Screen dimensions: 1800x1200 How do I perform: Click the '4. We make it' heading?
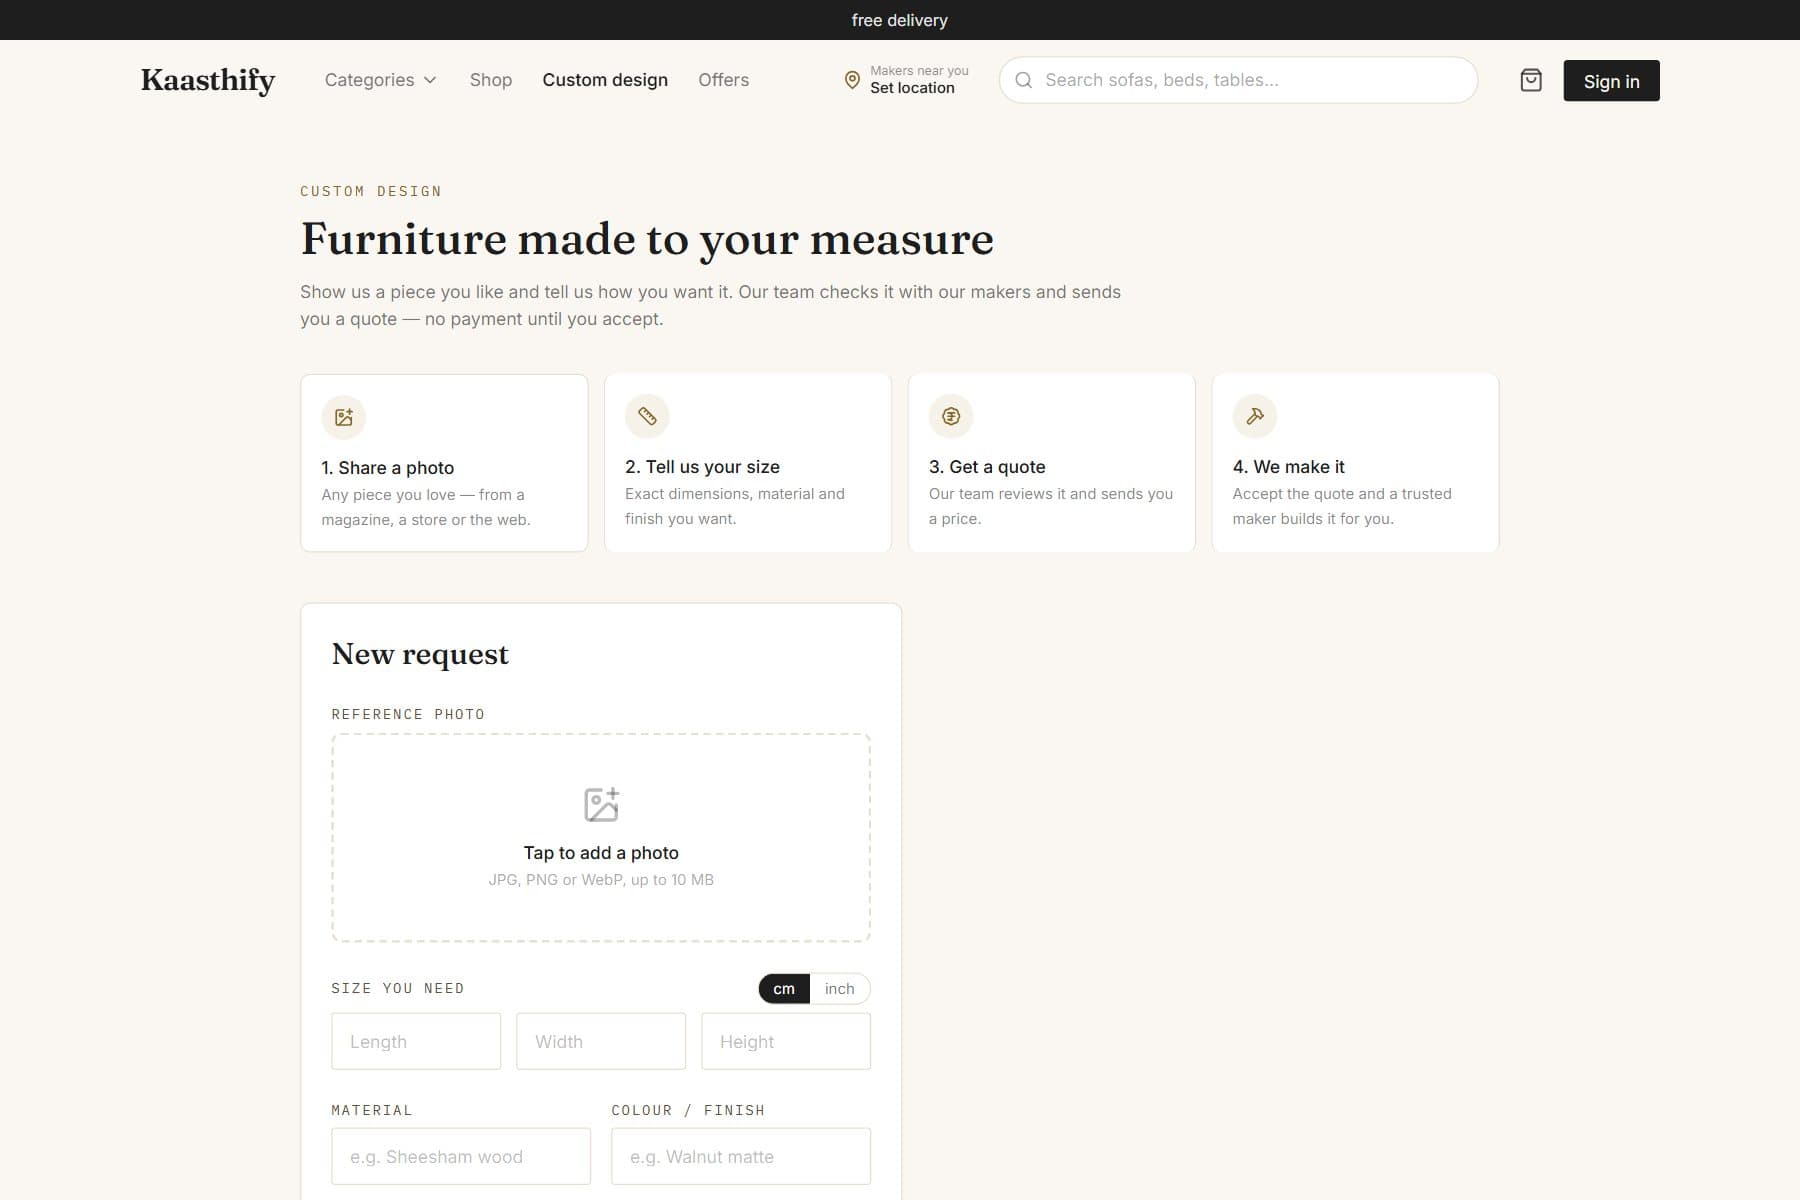pos(1288,467)
